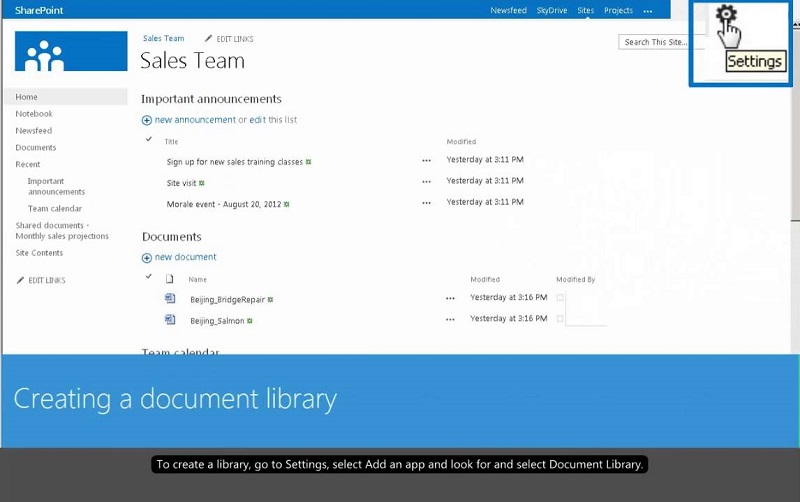Open Important announcements under Recent

56,186
